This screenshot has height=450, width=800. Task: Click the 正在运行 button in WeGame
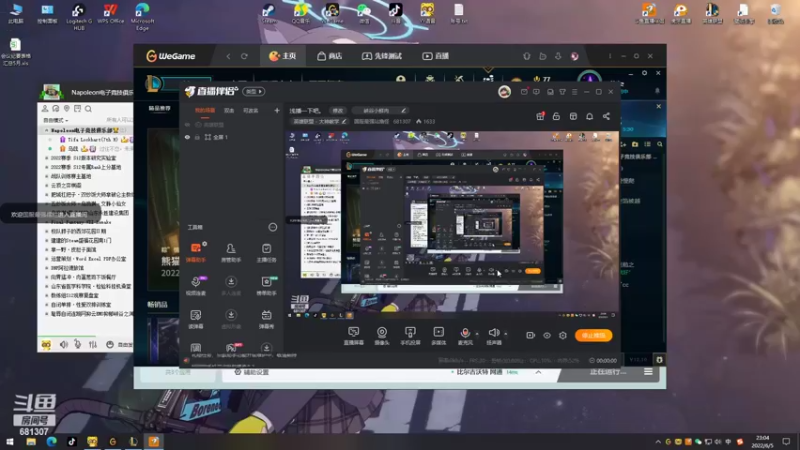(x=607, y=372)
